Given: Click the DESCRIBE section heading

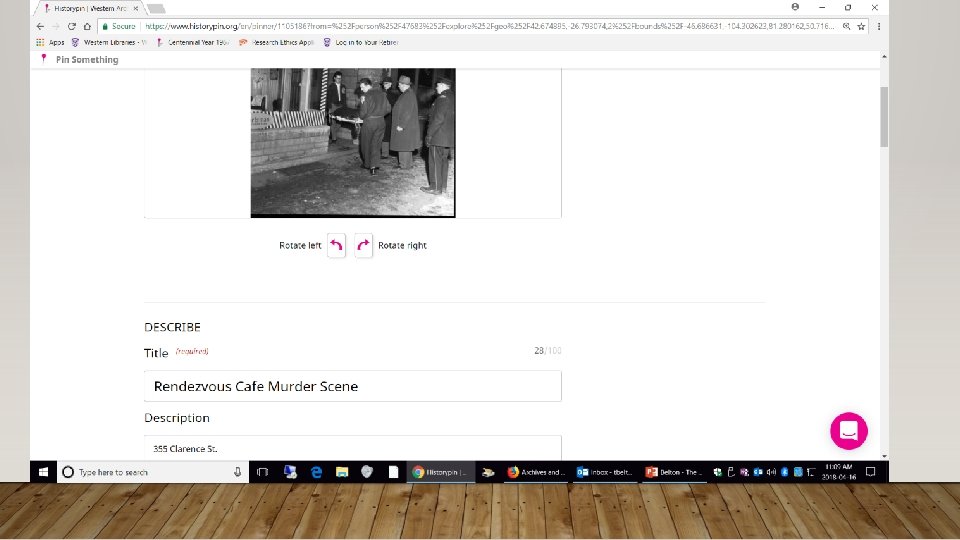Looking at the screenshot, I should pyautogui.click(x=172, y=327).
